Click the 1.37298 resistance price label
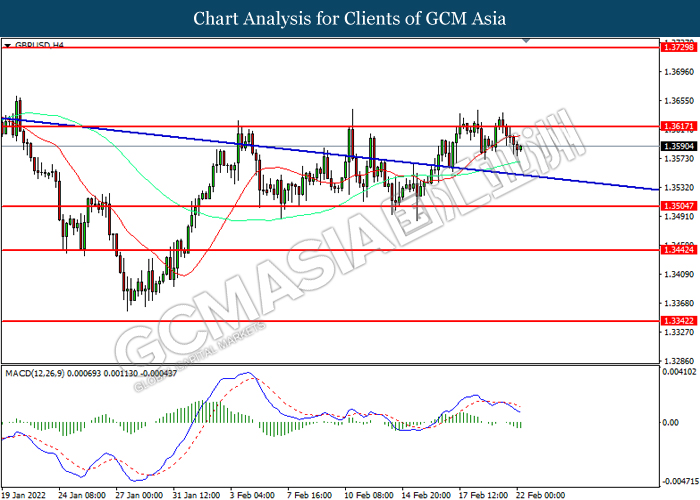Screen dimensions: 700x500 tap(679, 47)
